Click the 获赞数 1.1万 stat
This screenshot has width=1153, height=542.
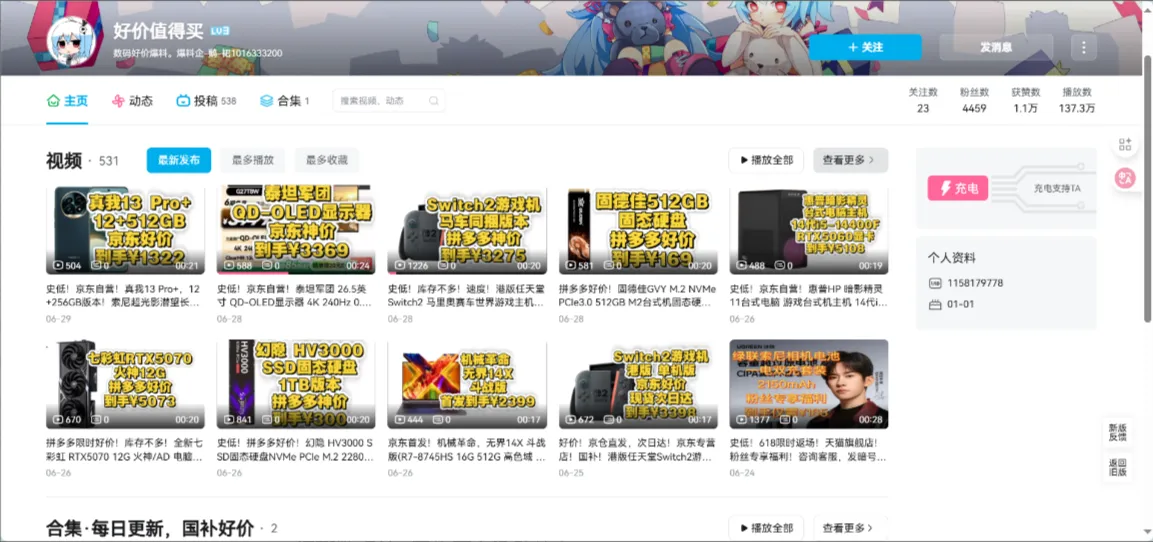pyautogui.click(x=1025, y=100)
